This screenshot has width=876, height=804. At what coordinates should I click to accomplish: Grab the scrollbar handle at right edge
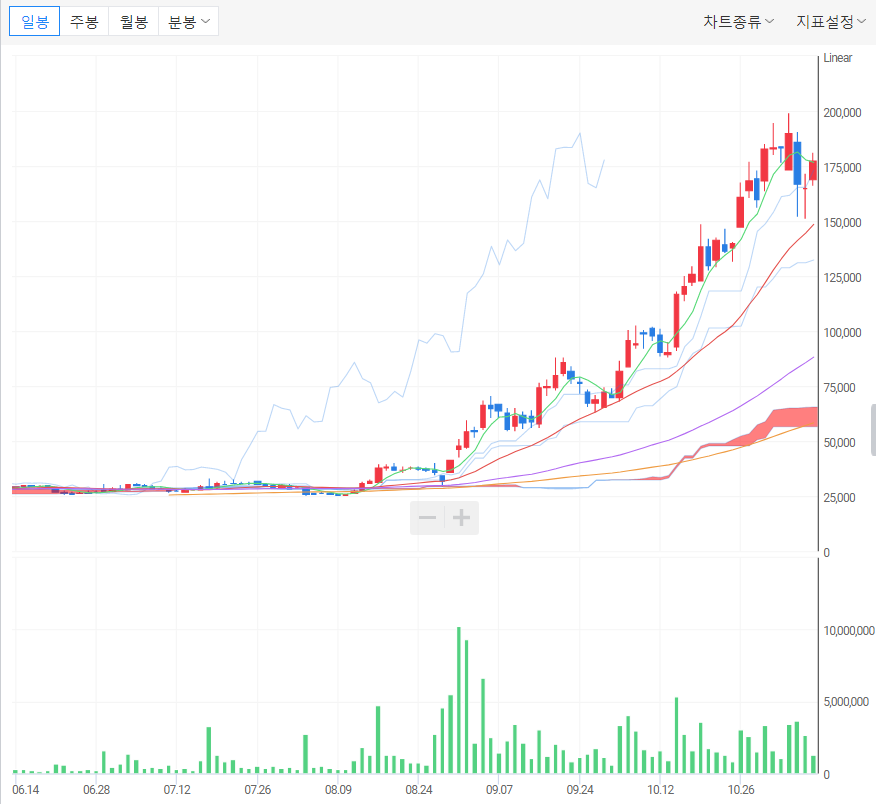click(x=873, y=430)
